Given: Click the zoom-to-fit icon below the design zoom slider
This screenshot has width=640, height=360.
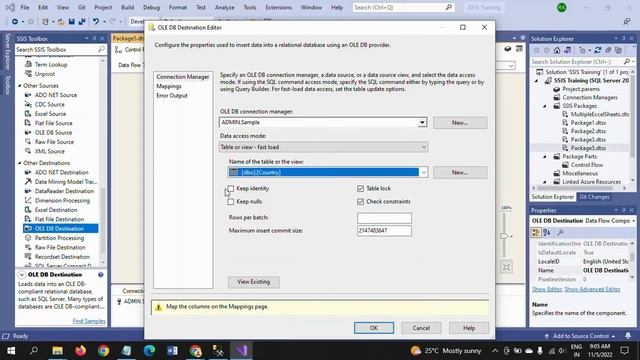Looking at the screenshot, I should [506, 267].
